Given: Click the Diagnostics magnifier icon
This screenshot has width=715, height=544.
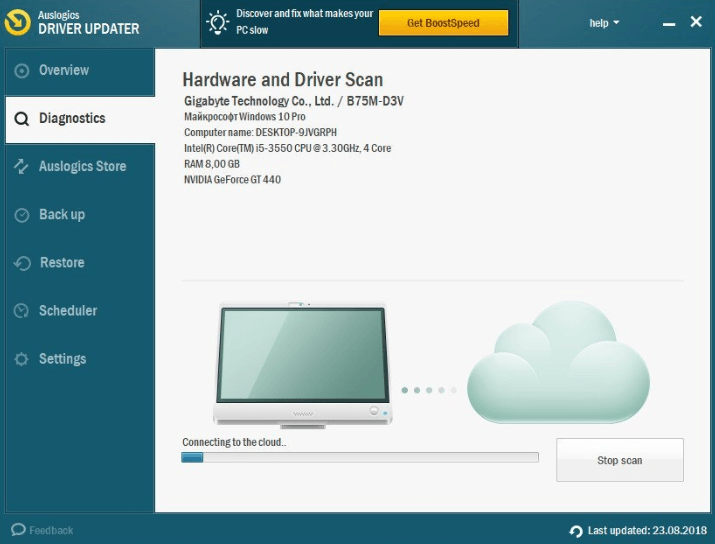Looking at the screenshot, I should [21, 119].
